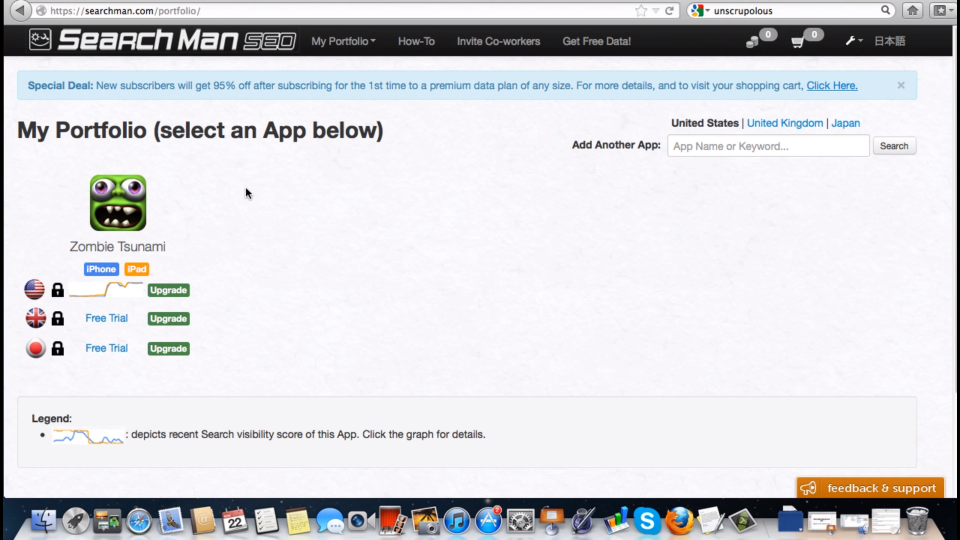The height and width of the screenshot is (540, 960).
Task: Click the search magnifier icon in browser
Action: (x=885, y=10)
